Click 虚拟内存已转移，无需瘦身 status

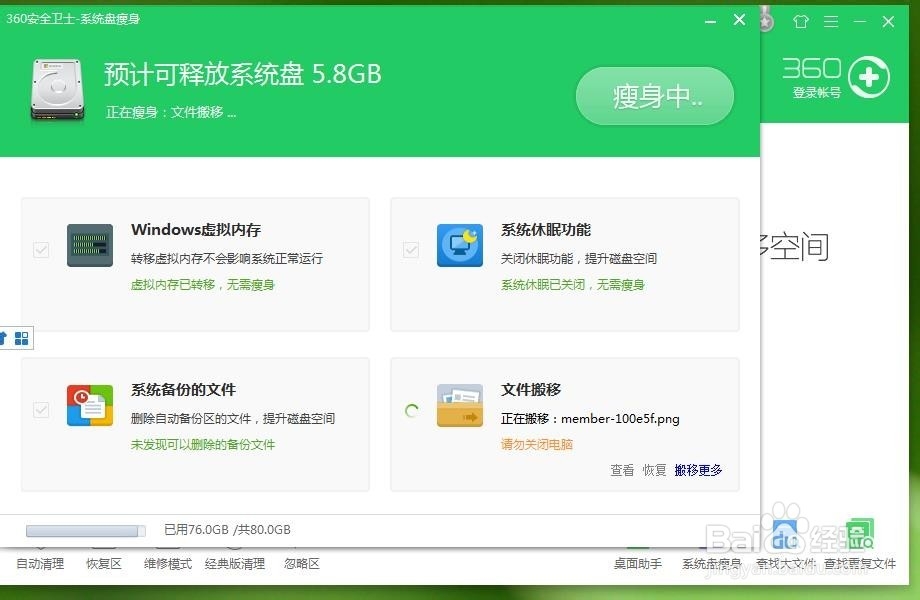point(202,284)
